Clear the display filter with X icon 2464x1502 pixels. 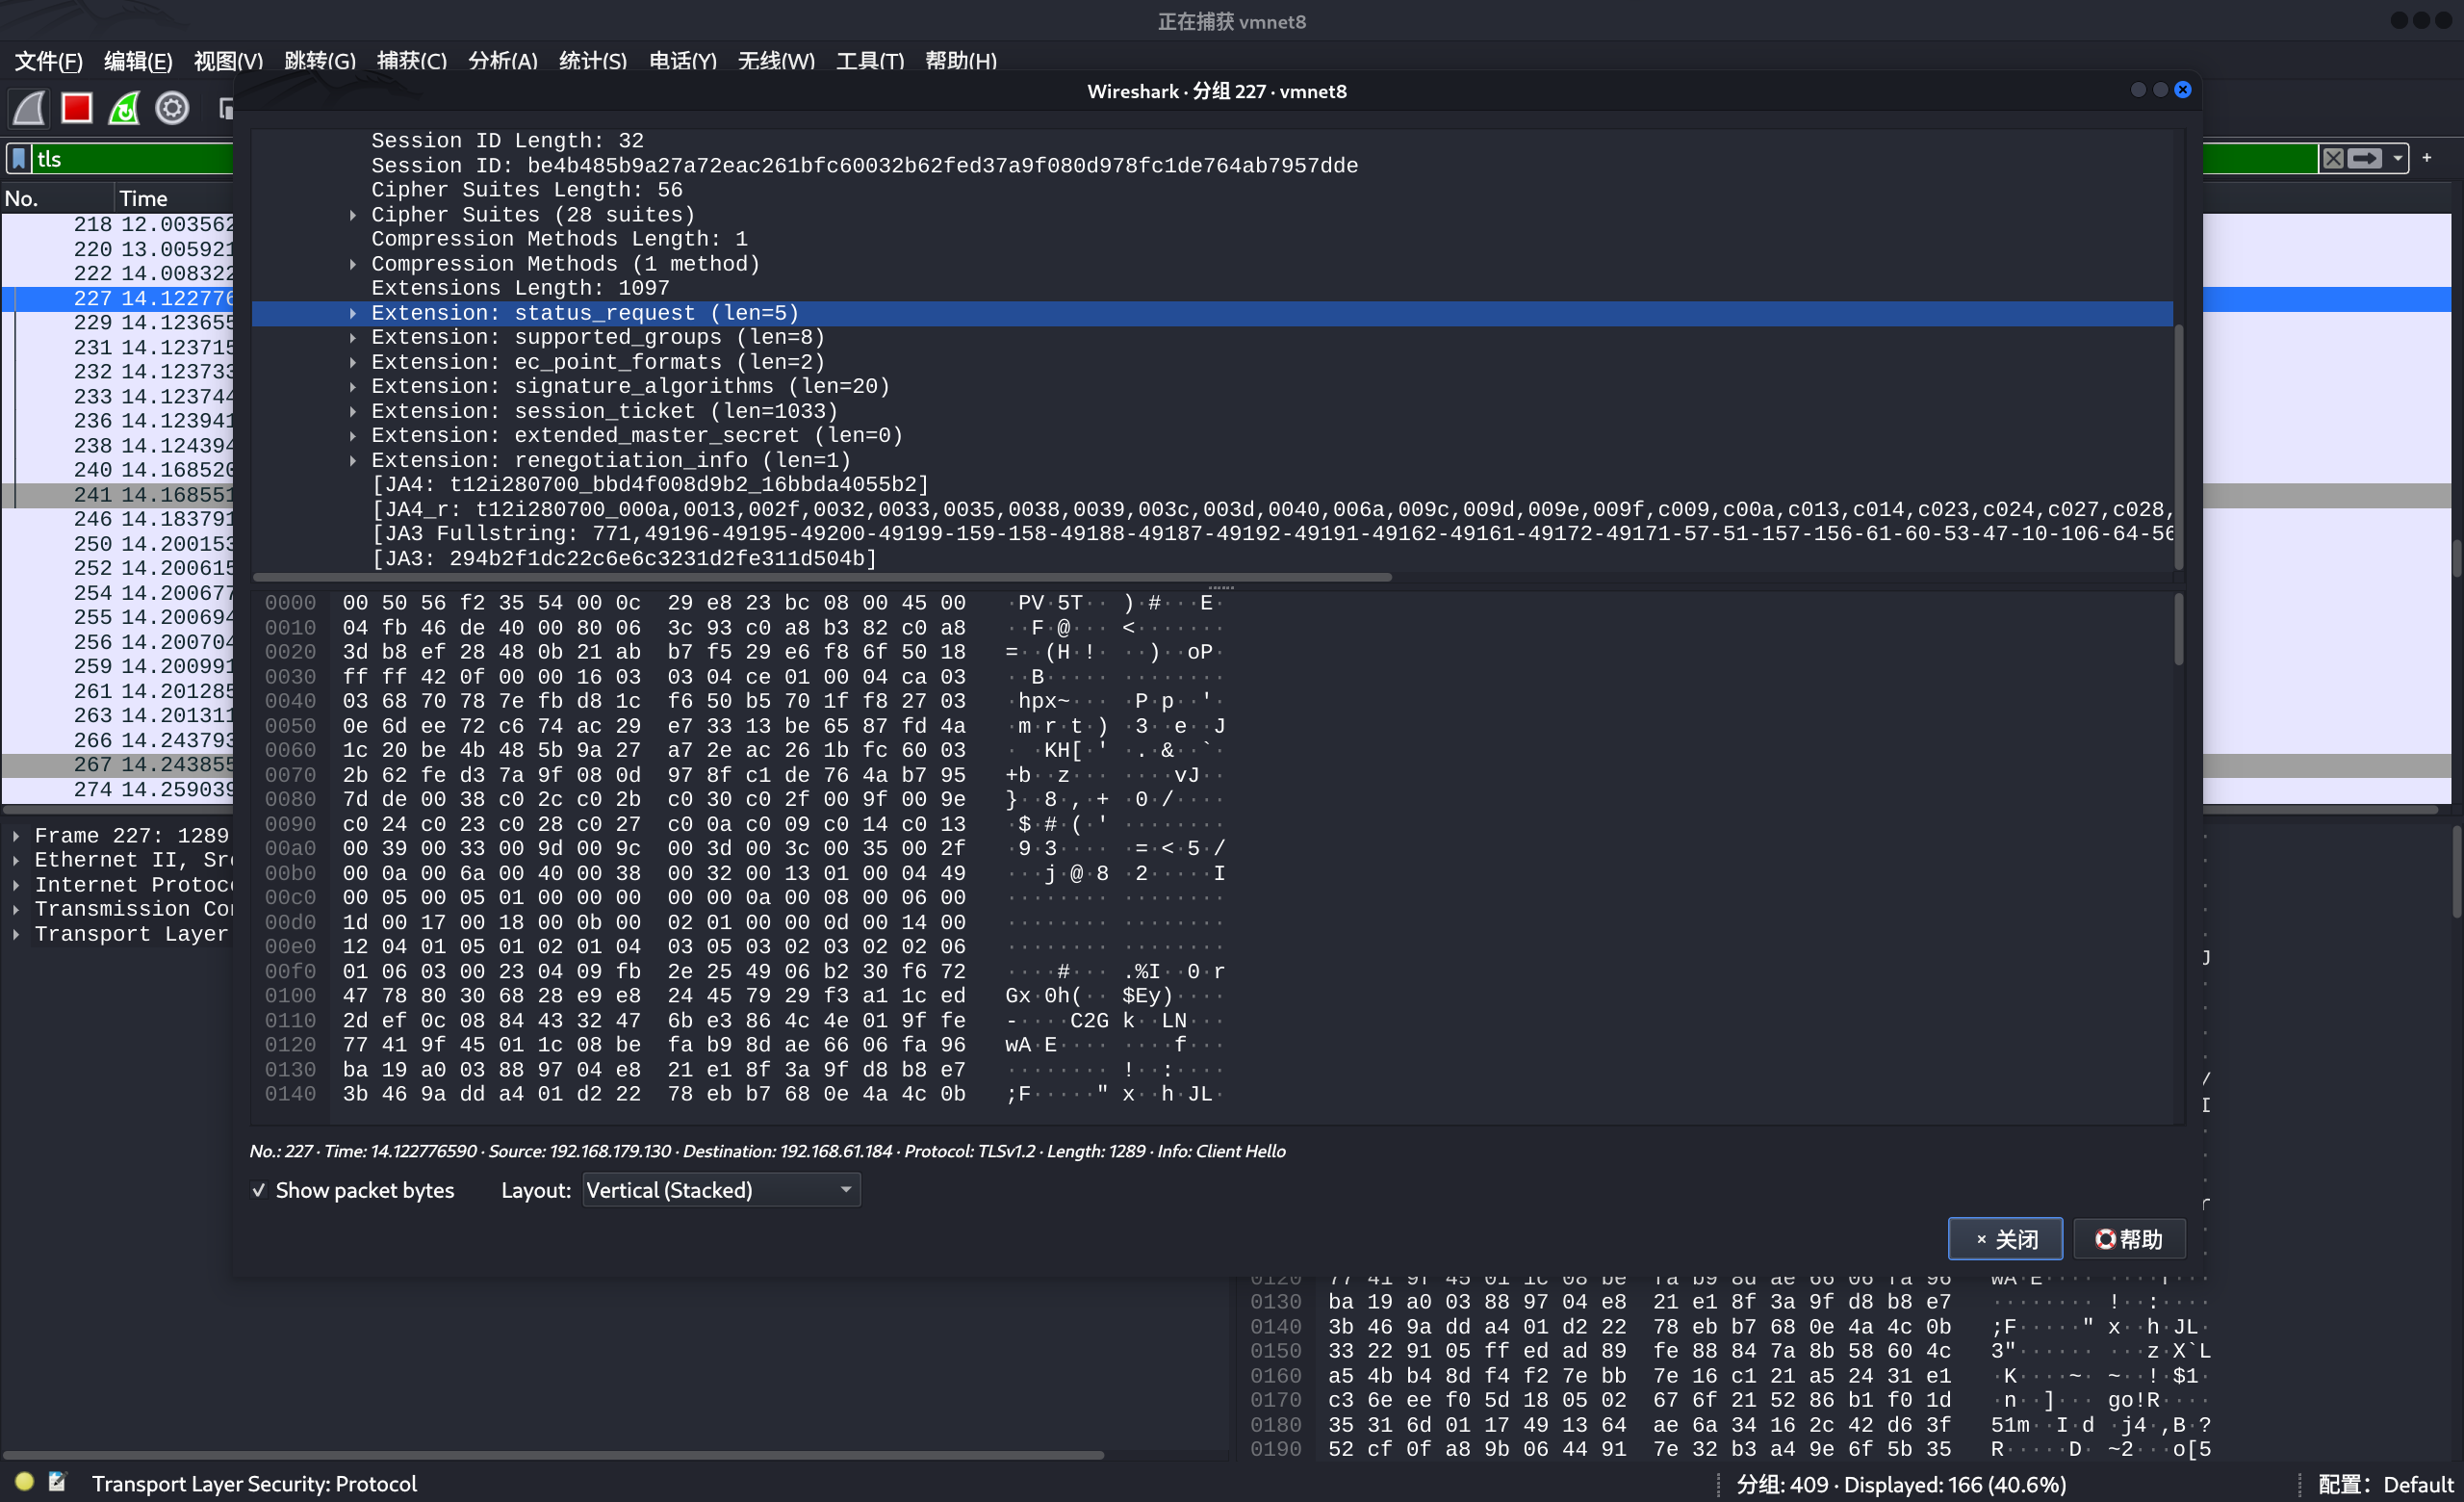2333,159
